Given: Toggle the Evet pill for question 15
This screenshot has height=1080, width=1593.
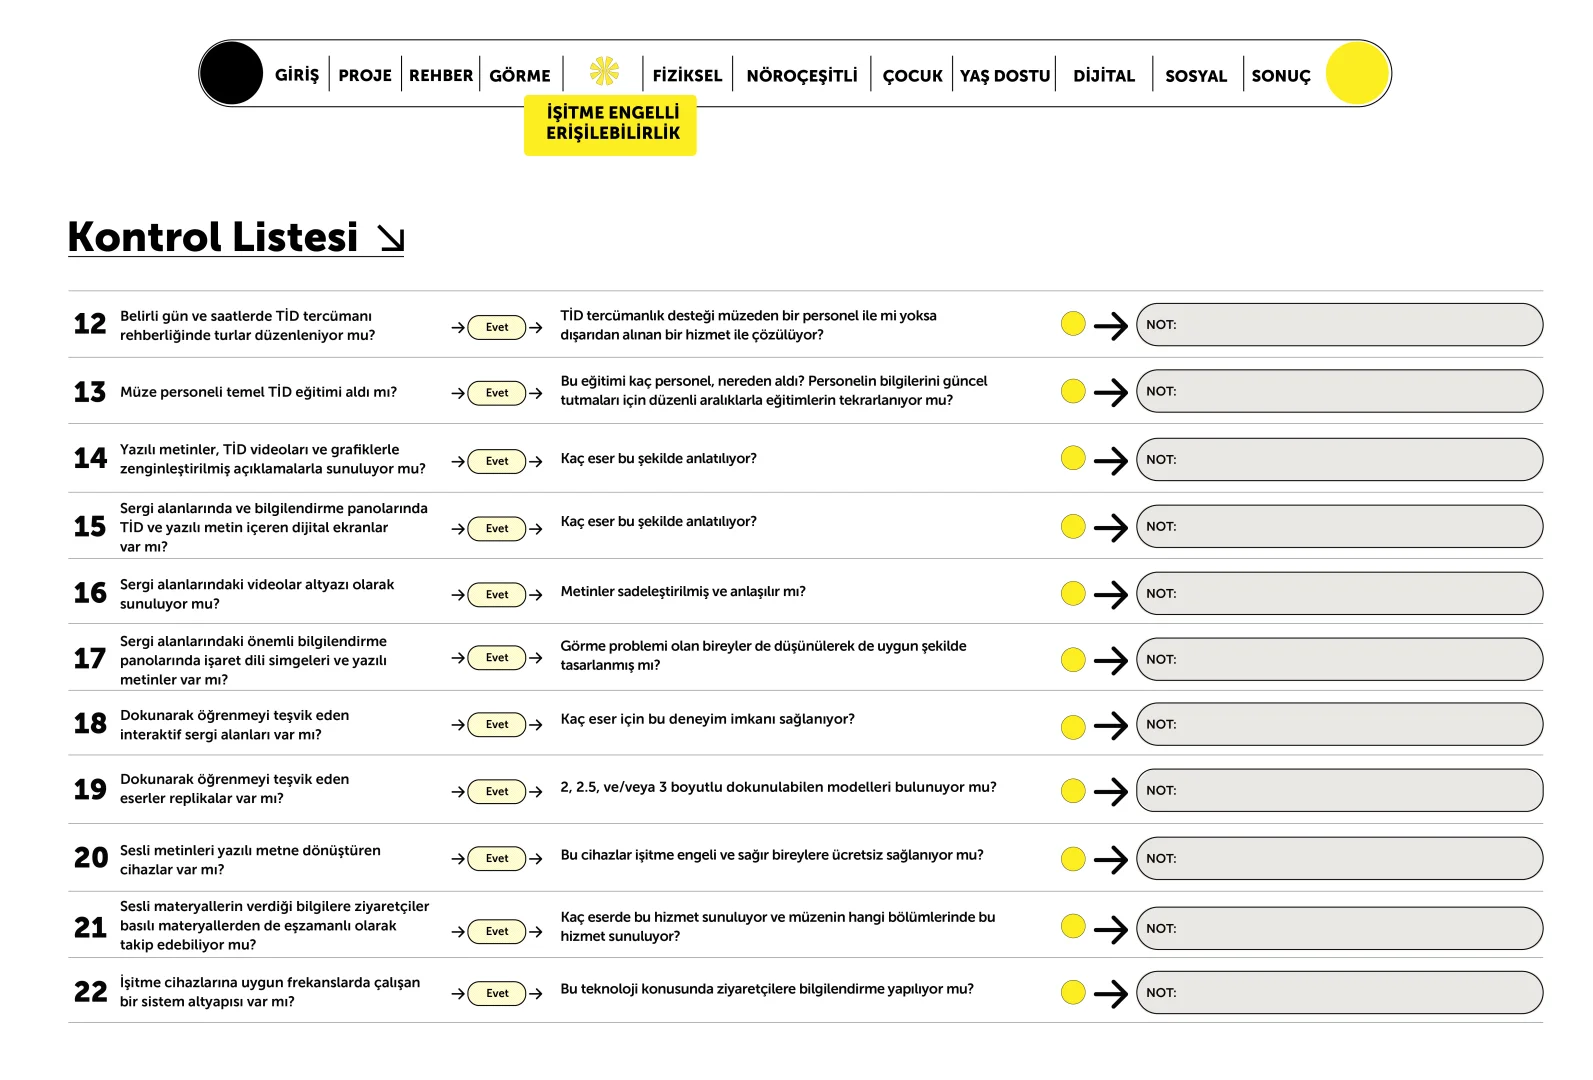Looking at the screenshot, I should point(497,528).
